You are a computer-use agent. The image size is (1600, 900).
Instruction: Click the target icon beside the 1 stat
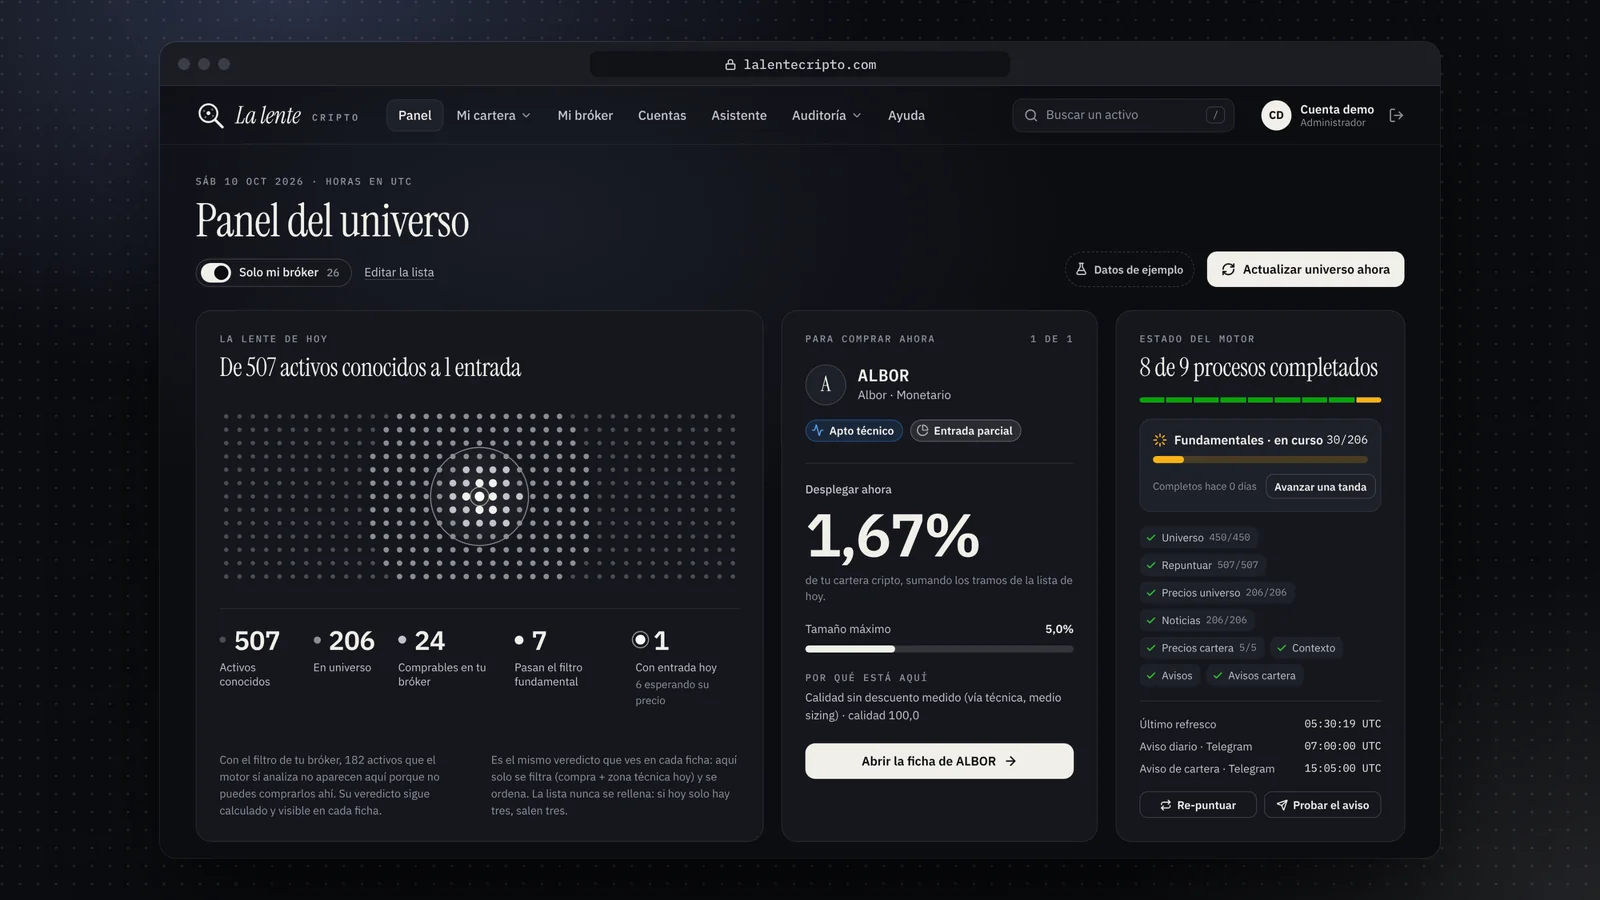click(x=641, y=640)
